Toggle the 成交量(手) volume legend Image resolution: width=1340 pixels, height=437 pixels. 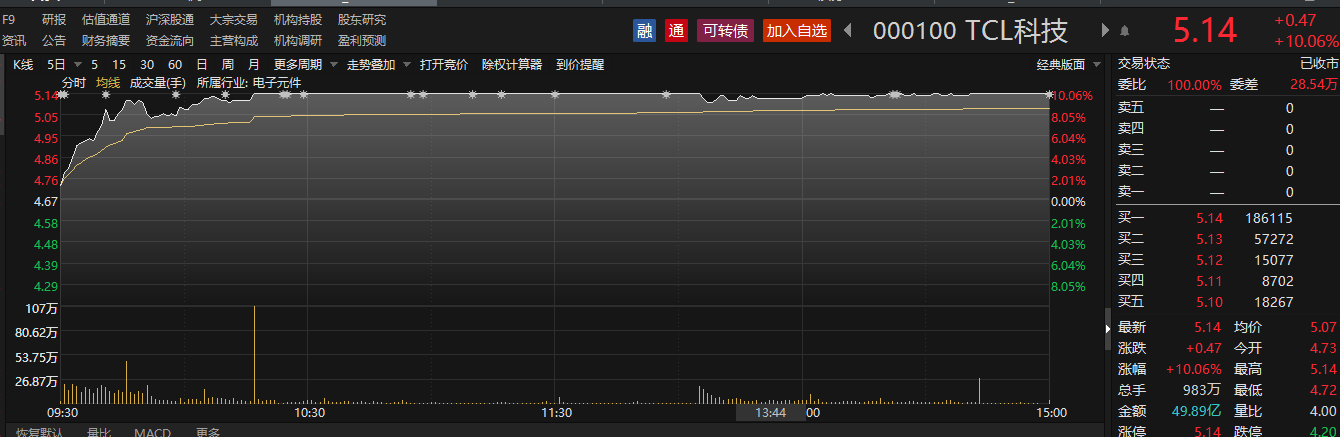point(158,82)
